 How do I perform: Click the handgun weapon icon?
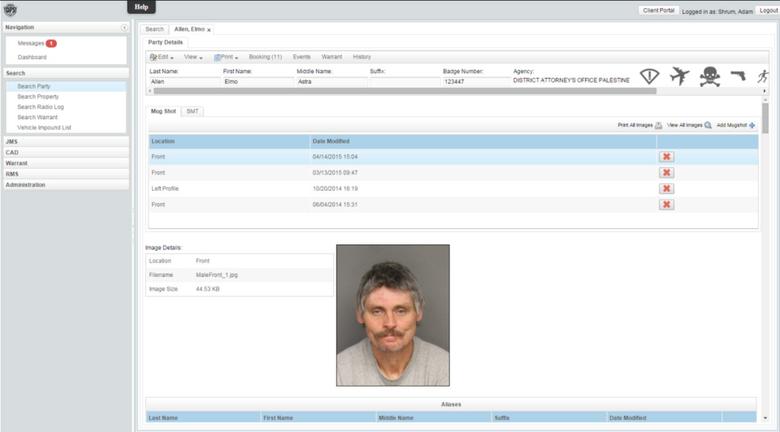pyautogui.click(x=738, y=76)
